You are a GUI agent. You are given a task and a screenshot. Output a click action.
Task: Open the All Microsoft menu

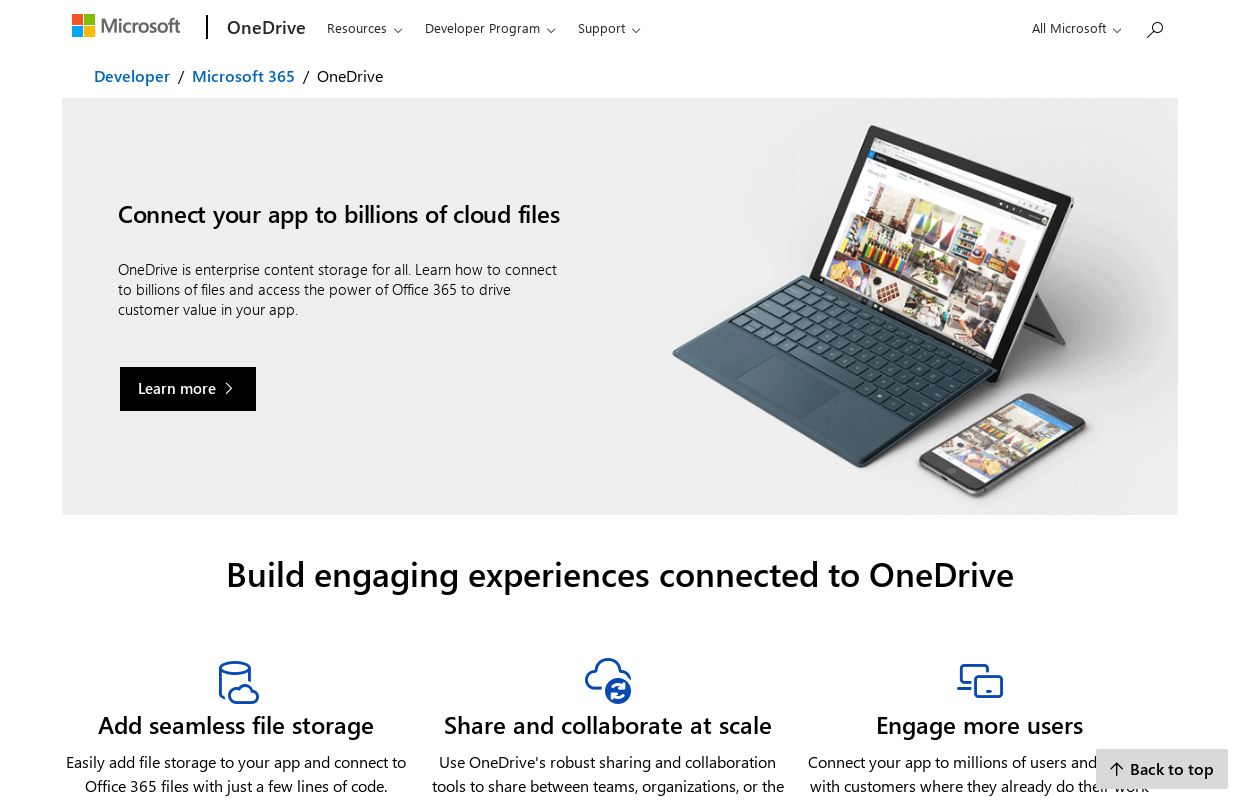pyautogui.click(x=1077, y=29)
